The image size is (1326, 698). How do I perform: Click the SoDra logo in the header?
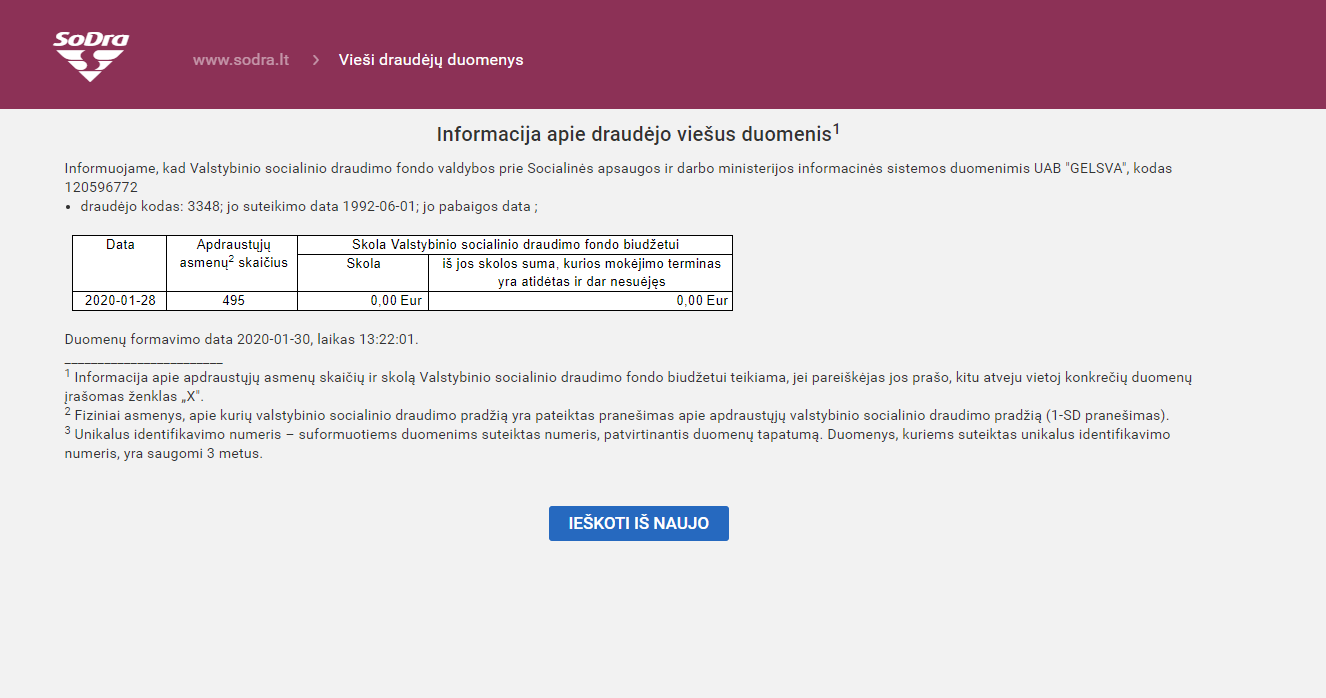90,56
